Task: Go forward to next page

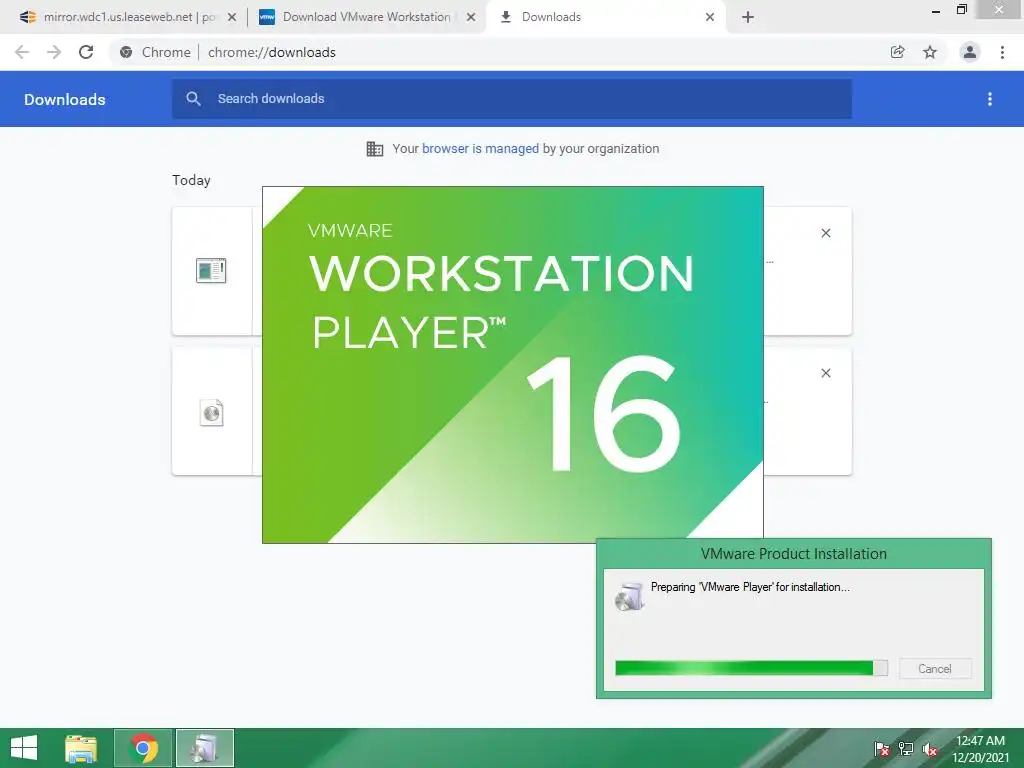Action: coord(54,52)
